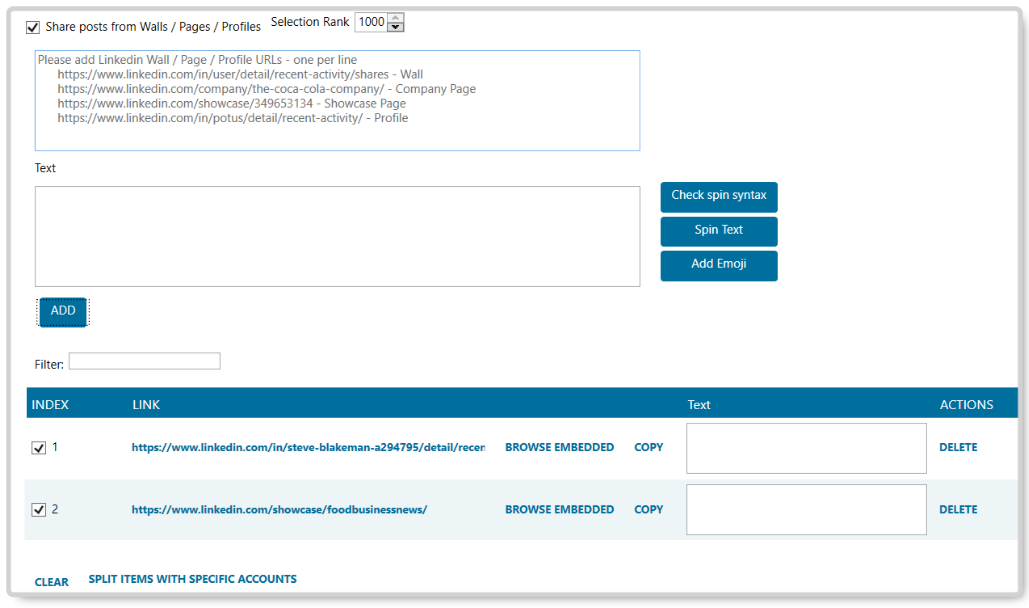1029x608 pixels.
Task: Click Check spin syntax
Action: [x=718, y=197]
